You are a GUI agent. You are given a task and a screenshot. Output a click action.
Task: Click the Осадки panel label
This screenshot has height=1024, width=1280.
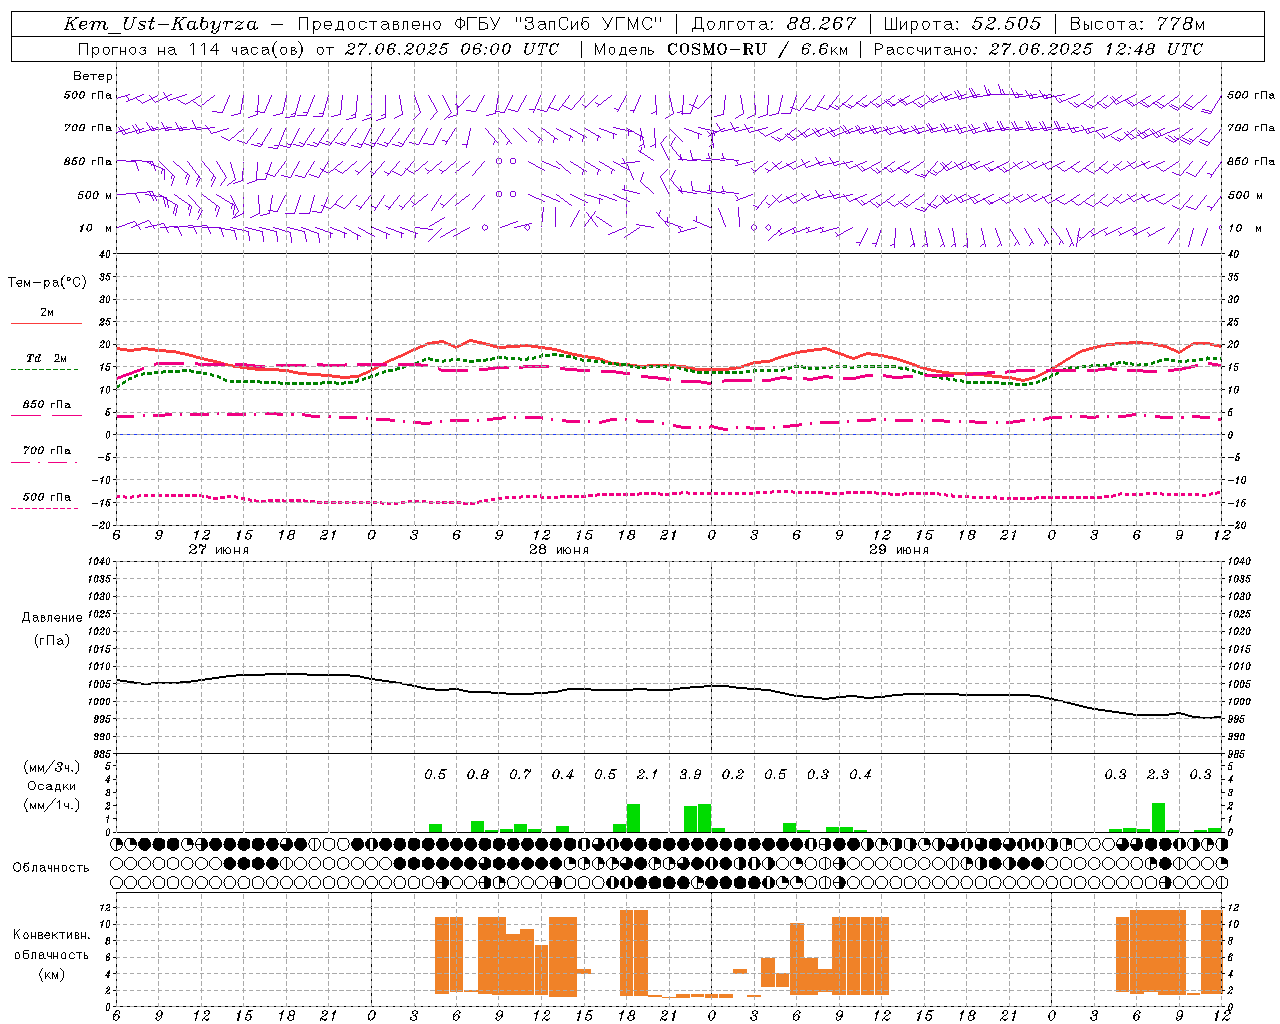pyautogui.click(x=52, y=786)
